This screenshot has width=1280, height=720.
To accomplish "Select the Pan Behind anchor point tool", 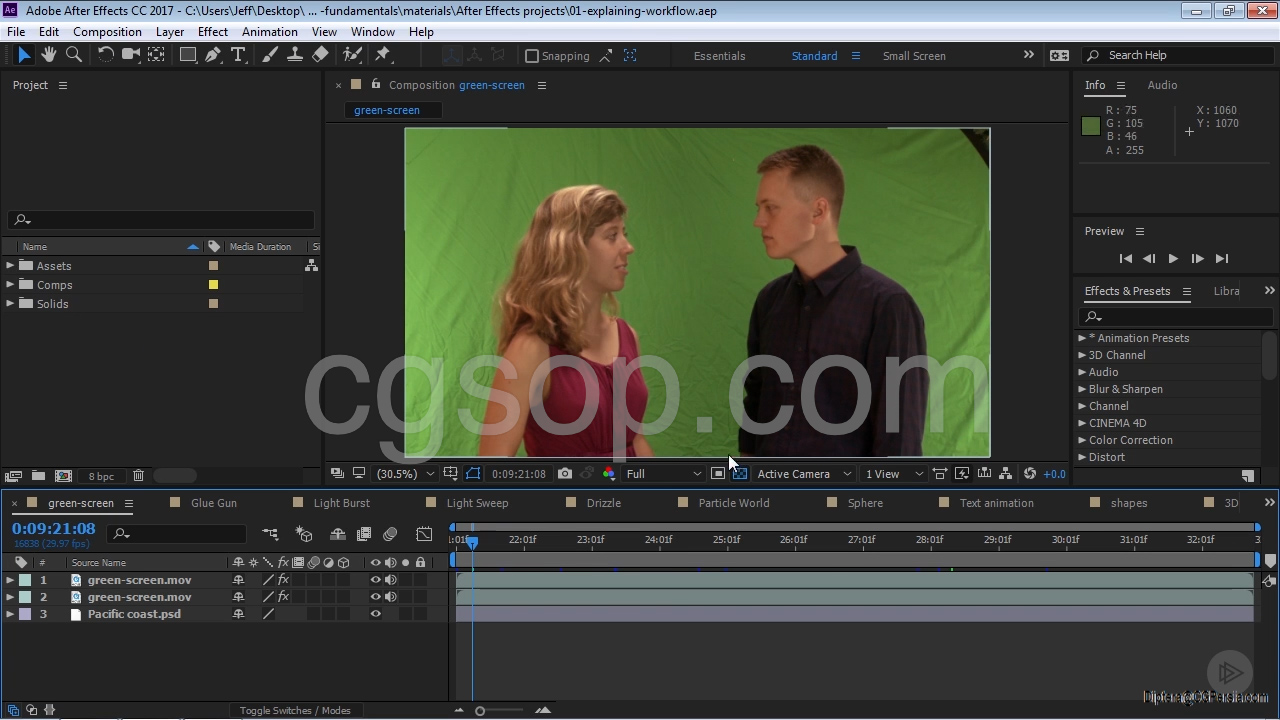I will (x=156, y=55).
